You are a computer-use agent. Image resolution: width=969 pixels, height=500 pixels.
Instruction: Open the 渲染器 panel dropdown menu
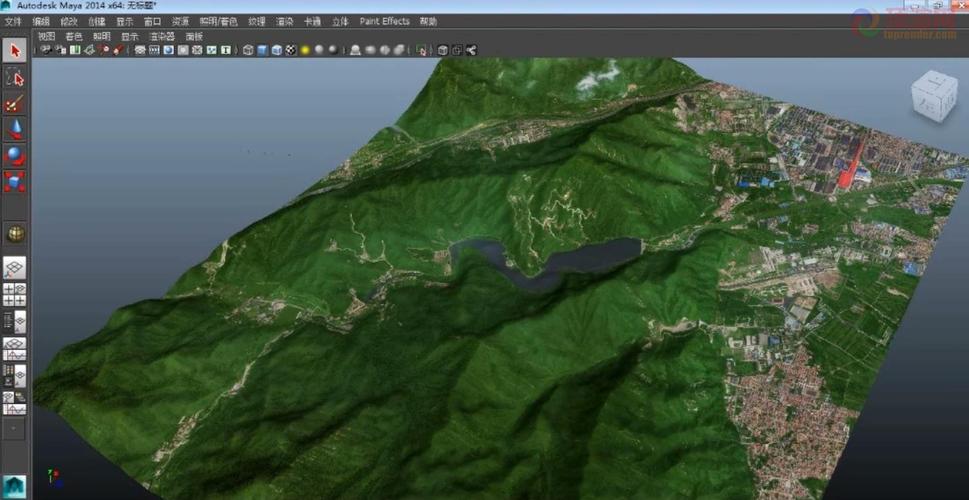[x=161, y=36]
